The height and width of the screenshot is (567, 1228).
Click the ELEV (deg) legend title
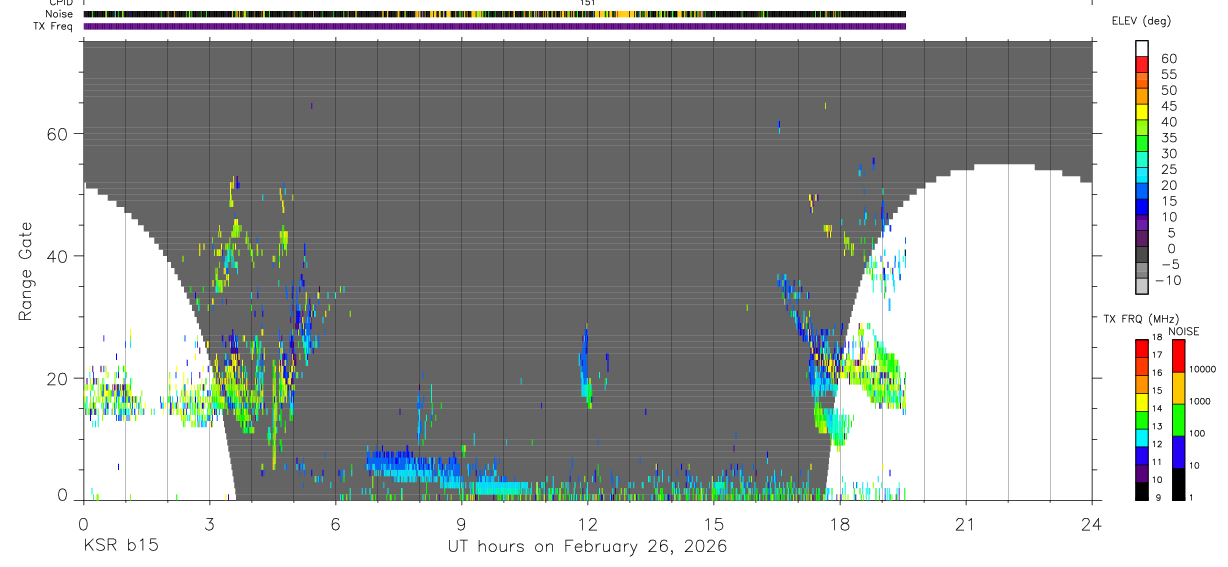[1141, 21]
